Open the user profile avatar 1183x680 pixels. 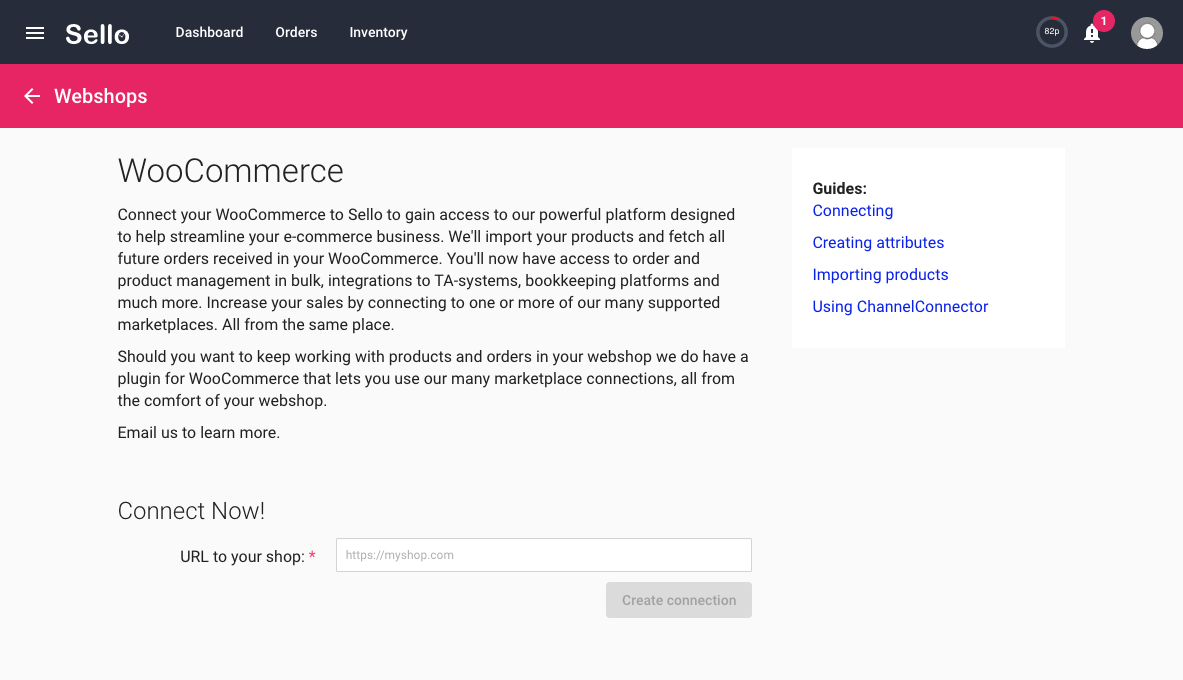[x=1146, y=32]
